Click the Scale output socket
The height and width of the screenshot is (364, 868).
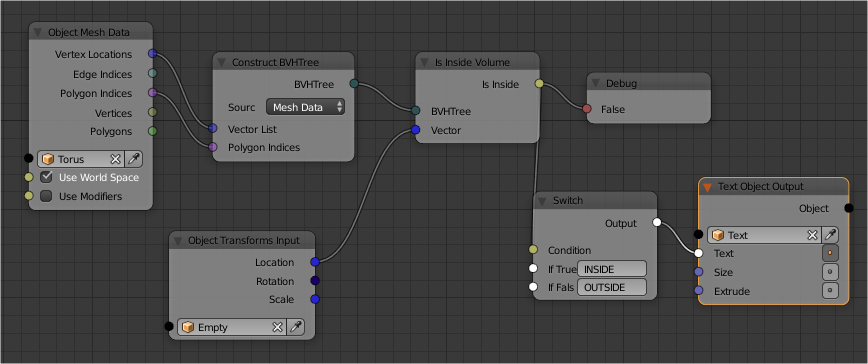click(x=315, y=299)
